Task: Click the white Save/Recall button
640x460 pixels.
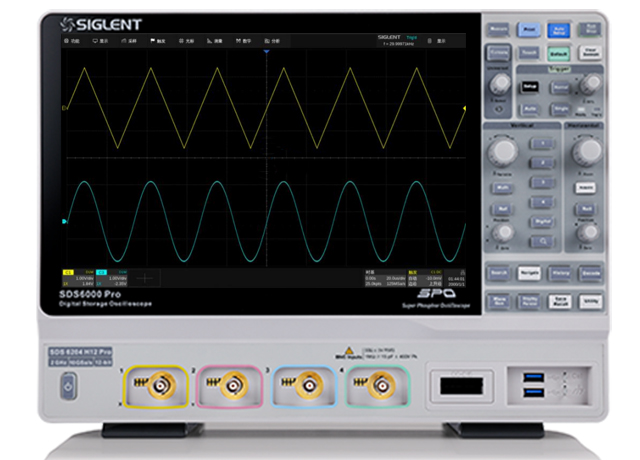Action: [560, 302]
